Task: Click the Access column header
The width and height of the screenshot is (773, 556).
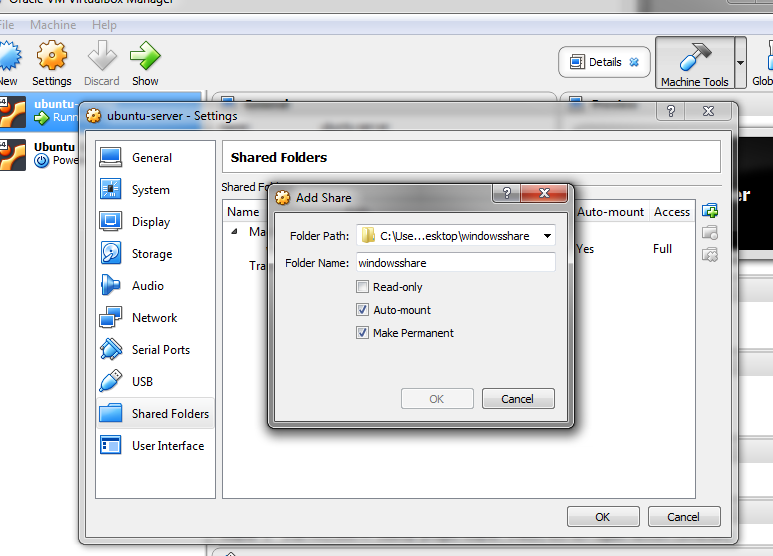Action: click(672, 212)
